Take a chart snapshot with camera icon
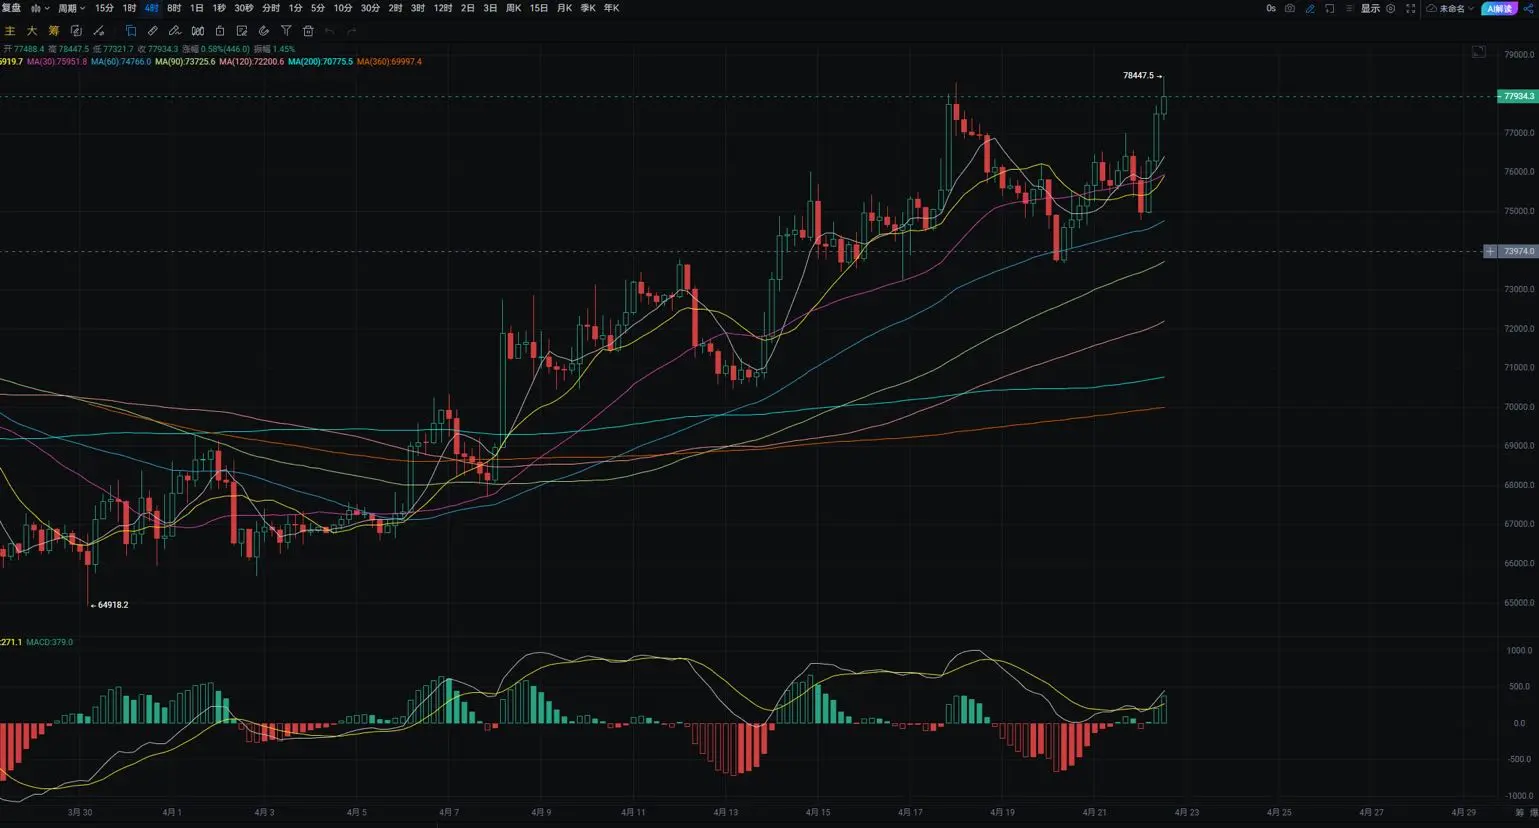Screen dimensions: 1539x828 [1290, 8]
